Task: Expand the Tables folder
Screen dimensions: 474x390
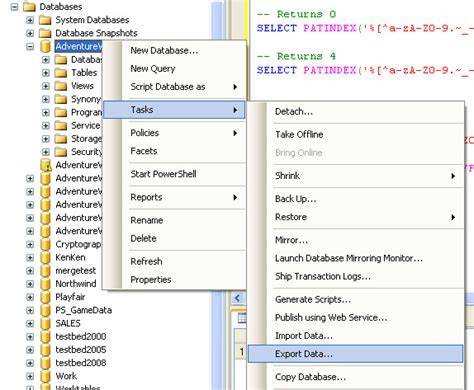Action: click(46, 73)
